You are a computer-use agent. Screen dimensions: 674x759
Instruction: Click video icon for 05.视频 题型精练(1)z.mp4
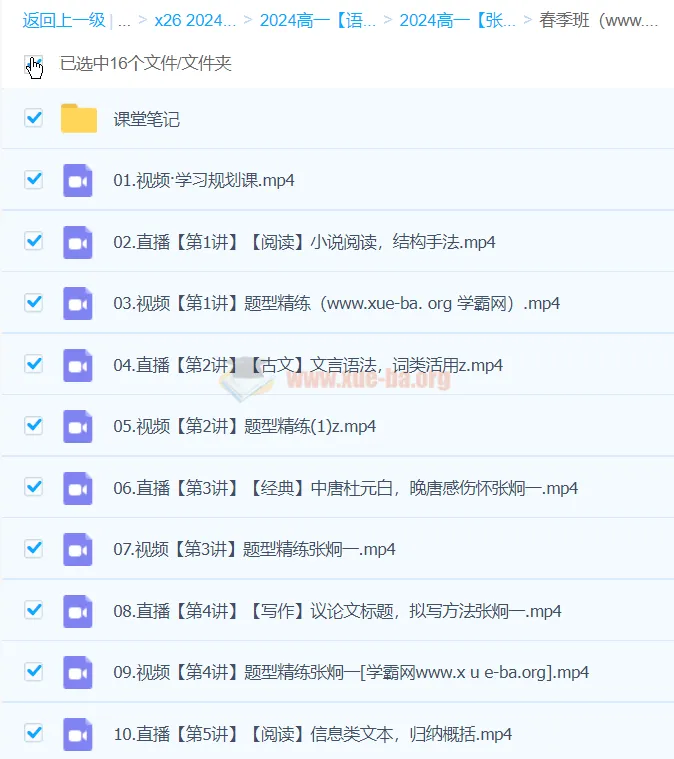(78, 426)
